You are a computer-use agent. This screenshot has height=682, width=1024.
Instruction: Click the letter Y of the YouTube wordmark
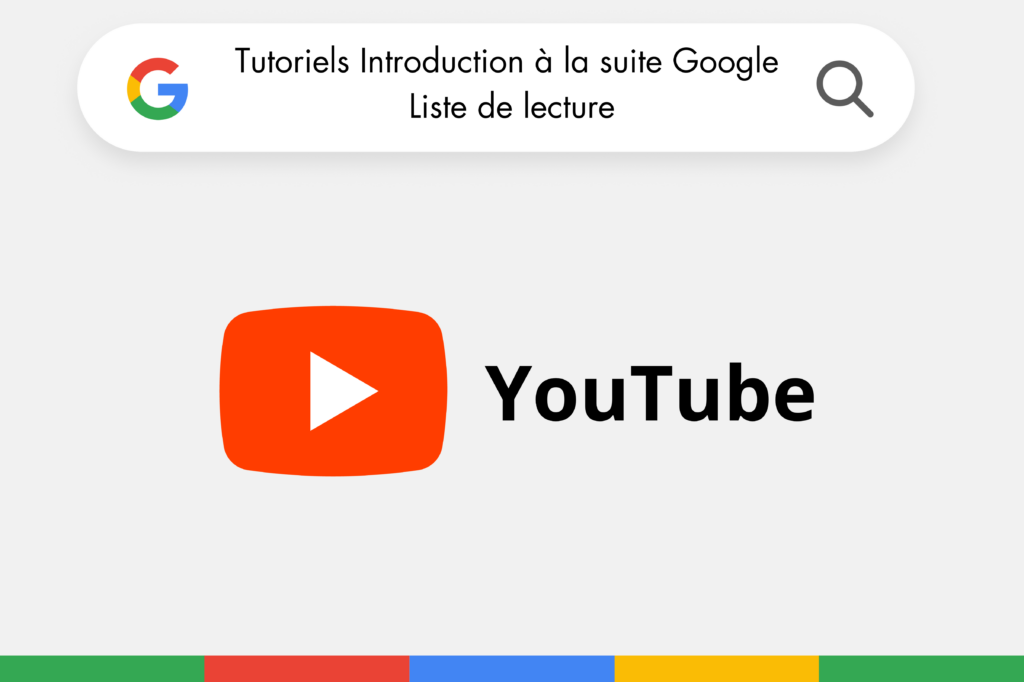pos(509,393)
